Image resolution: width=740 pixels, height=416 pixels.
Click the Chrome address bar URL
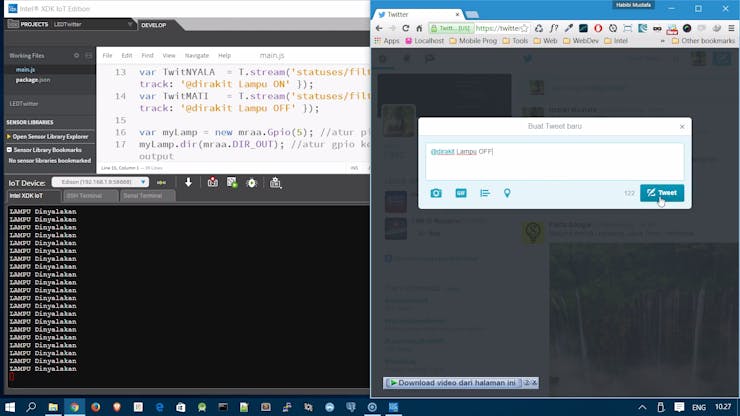[x=497, y=28]
